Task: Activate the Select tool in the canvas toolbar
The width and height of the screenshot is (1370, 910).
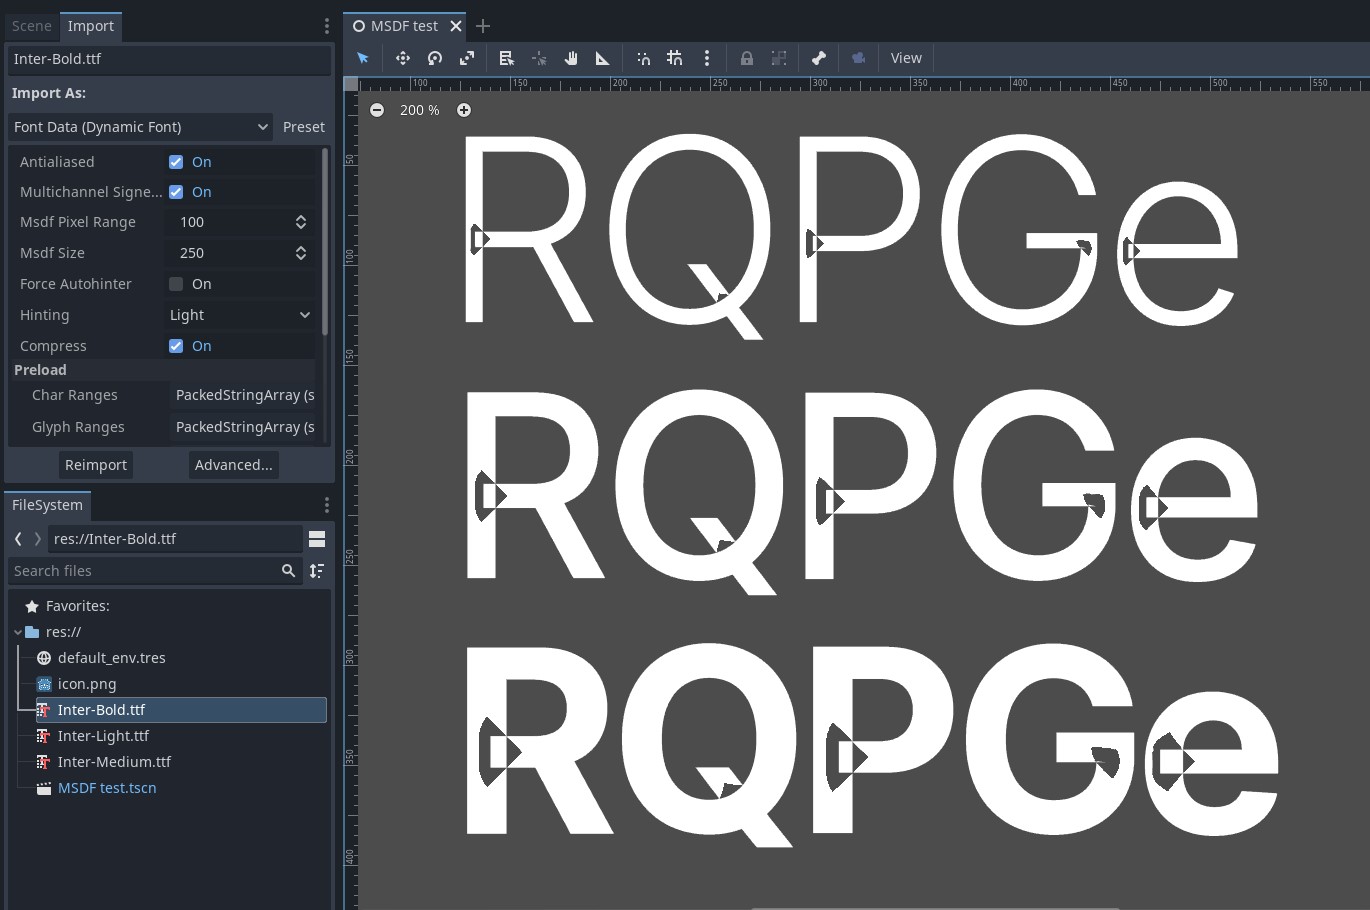Action: click(363, 58)
